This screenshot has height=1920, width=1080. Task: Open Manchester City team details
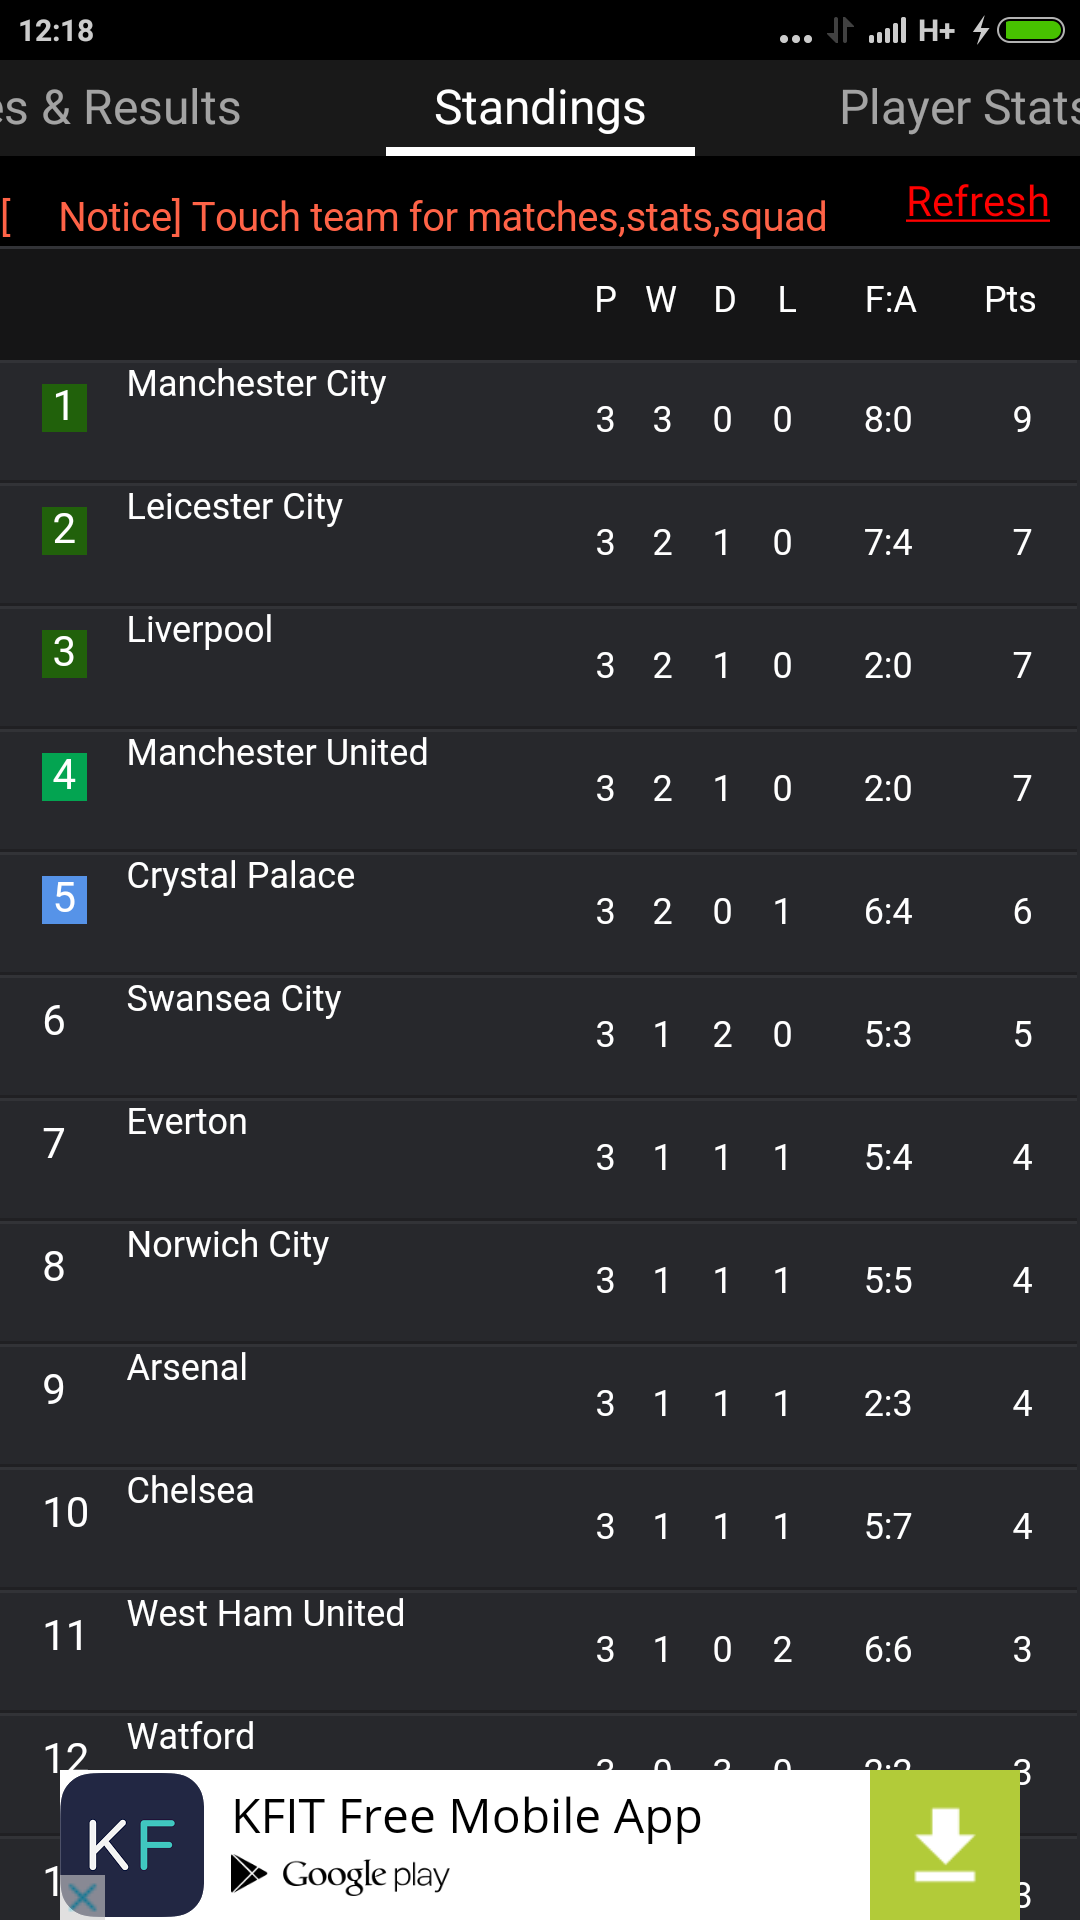click(256, 385)
